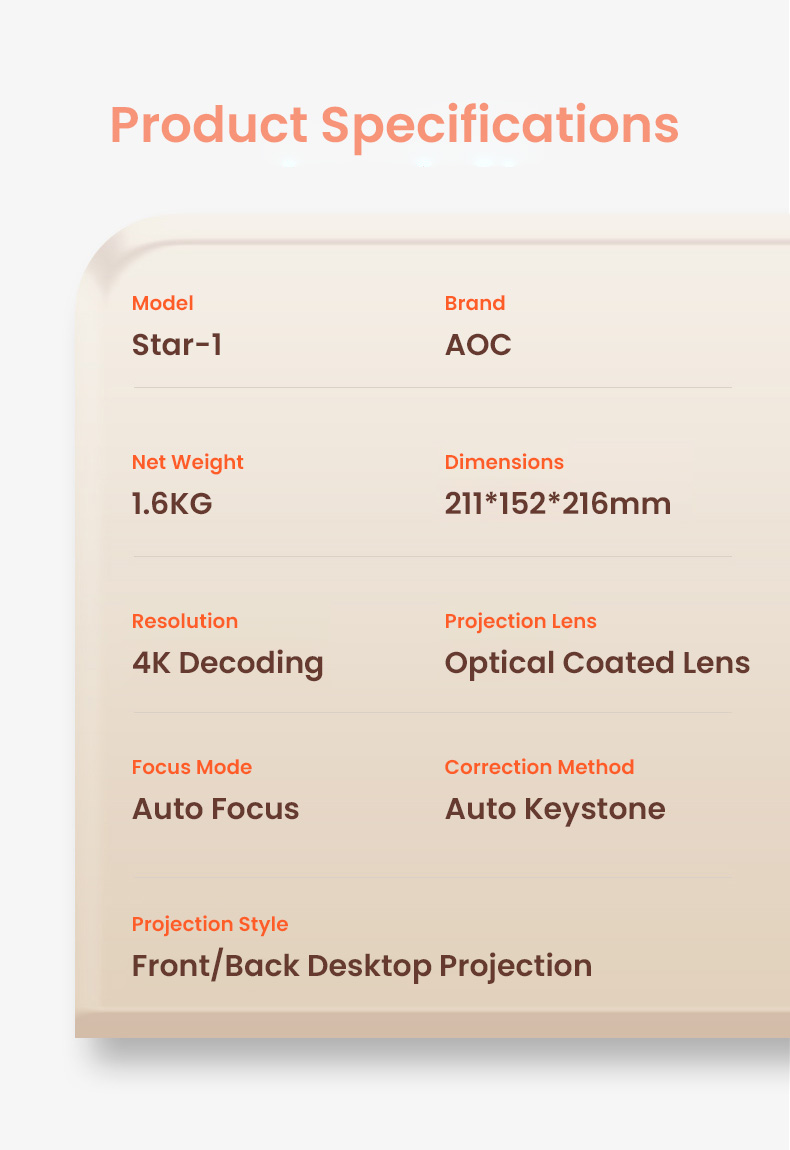Viewport: 790px width, 1150px height.
Task: Click the AOC brand value
Action: [478, 345]
